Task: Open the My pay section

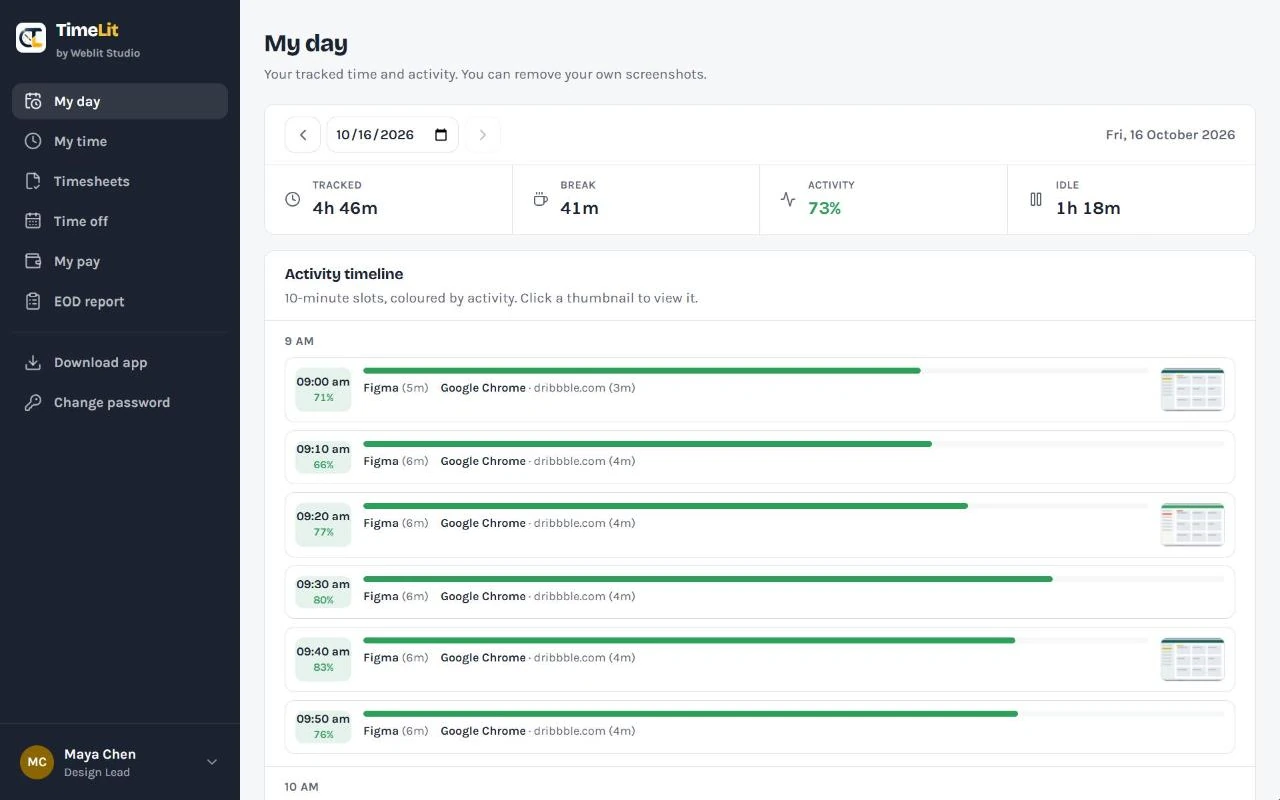Action: [120, 261]
